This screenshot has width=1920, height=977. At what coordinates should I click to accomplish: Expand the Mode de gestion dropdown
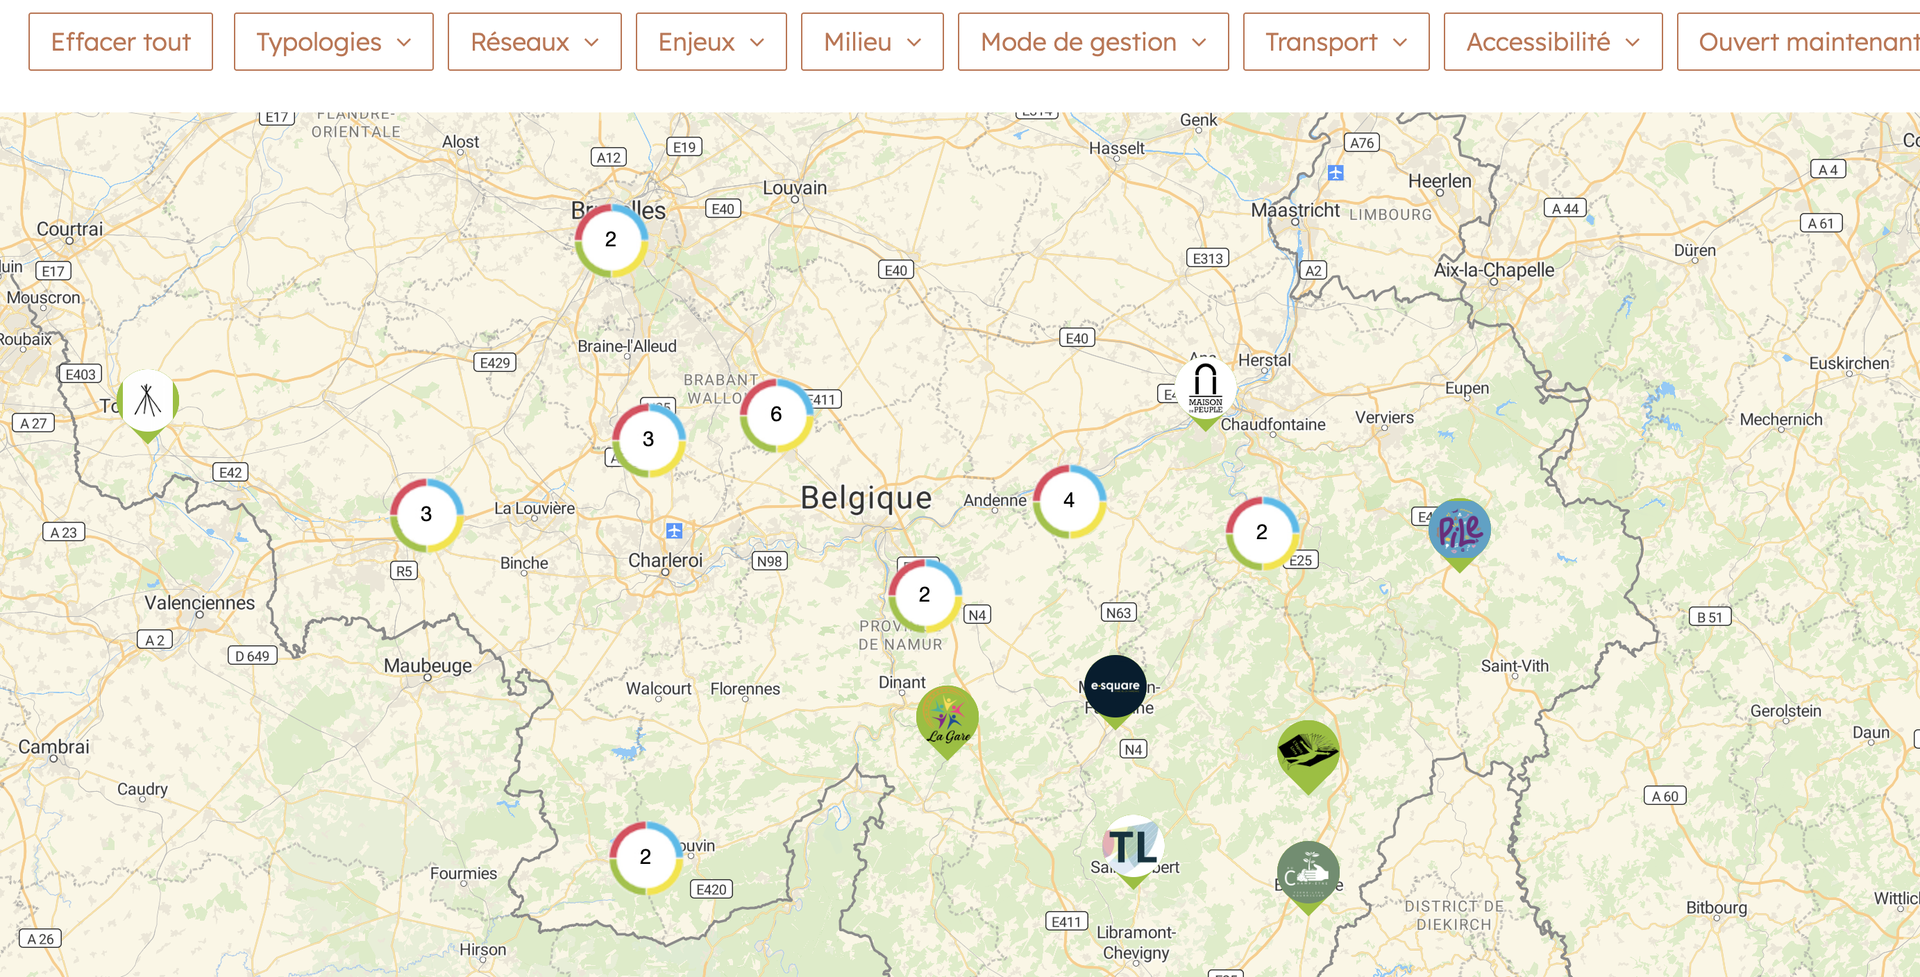pyautogui.click(x=1092, y=42)
